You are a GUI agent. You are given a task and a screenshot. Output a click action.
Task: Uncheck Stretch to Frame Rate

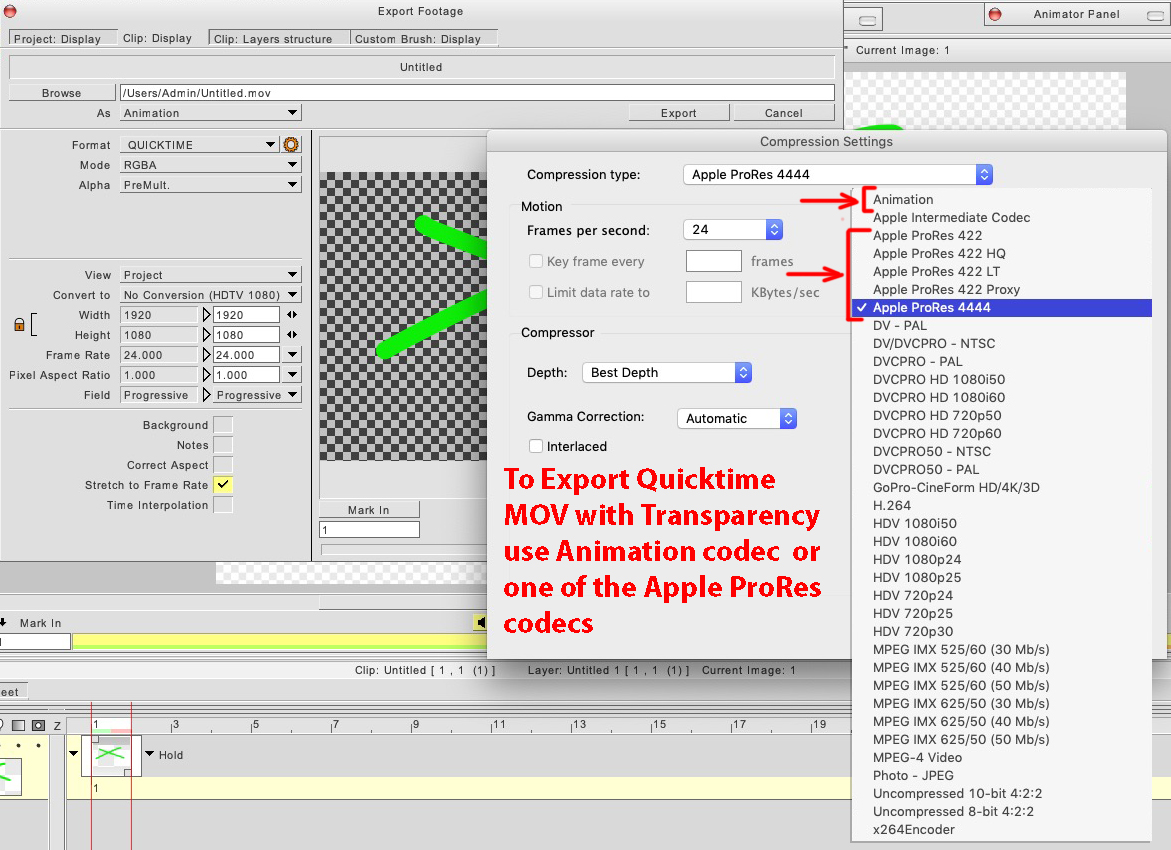[x=223, y=485]
